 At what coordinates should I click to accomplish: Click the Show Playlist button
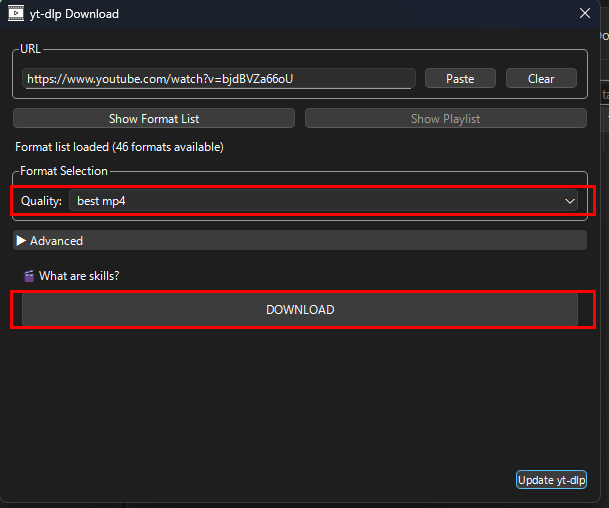445,119
